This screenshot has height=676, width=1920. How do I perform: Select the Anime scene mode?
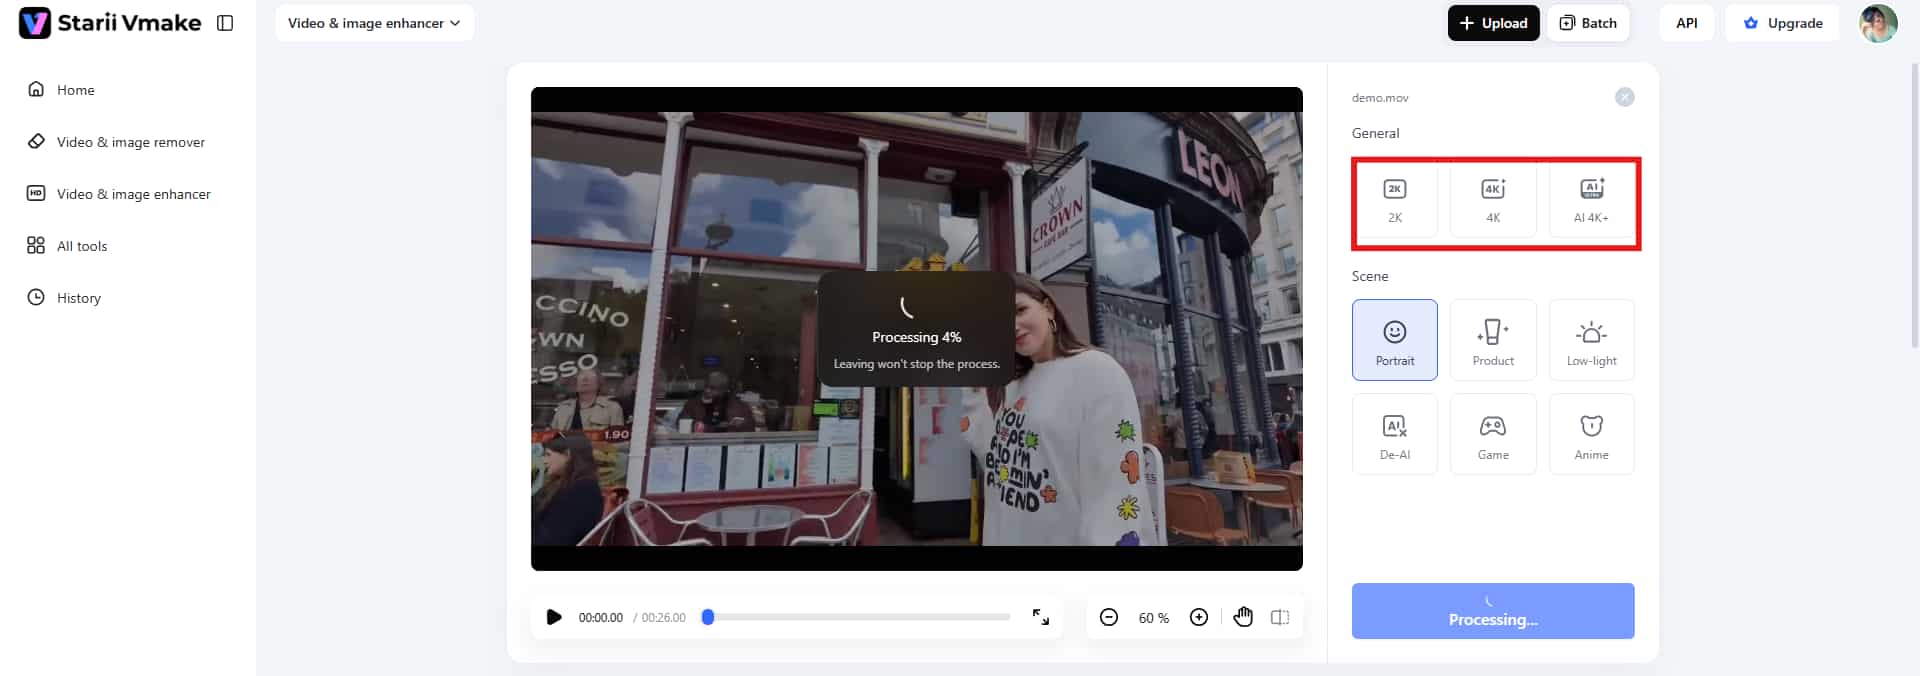coord(1591,434)
